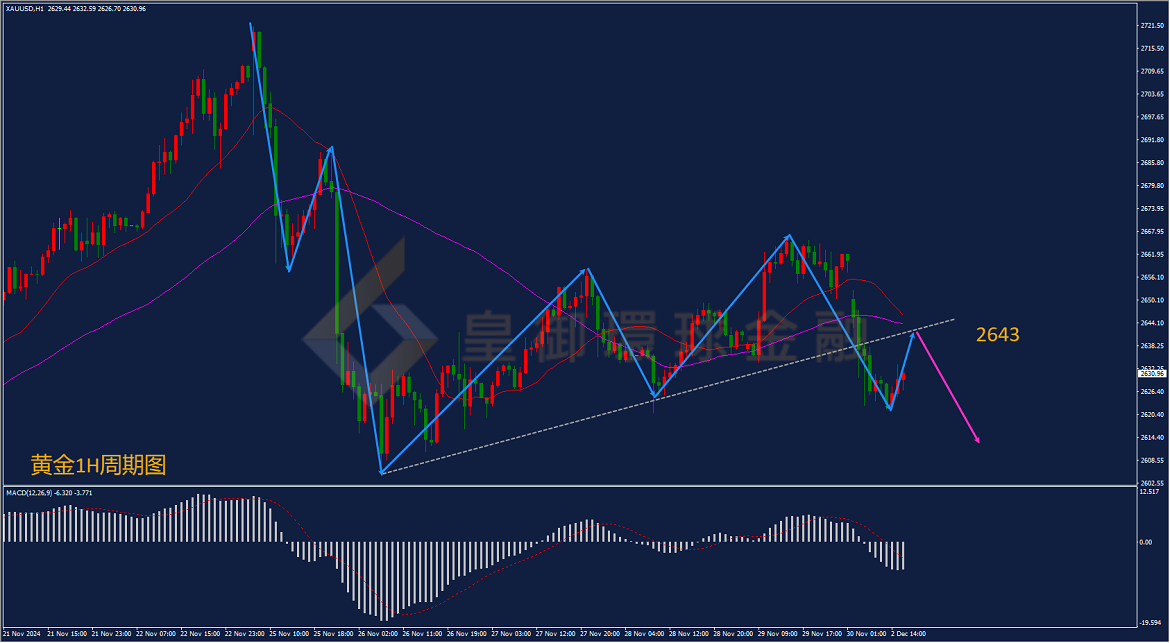Click the 黄金1H周期图 chart title text
Image resolution: width=1170 pixels, height=643 pixels.
click(98, 465)
